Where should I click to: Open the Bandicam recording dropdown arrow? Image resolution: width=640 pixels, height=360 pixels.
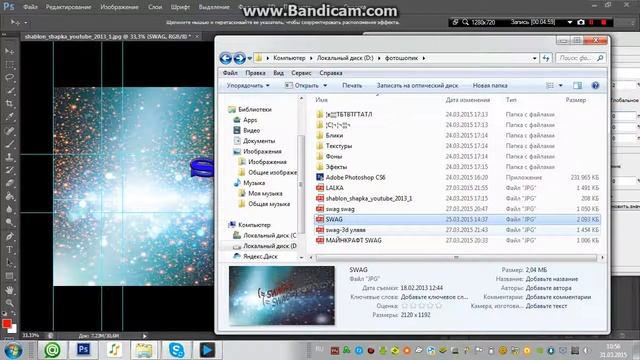pos(570,22)
